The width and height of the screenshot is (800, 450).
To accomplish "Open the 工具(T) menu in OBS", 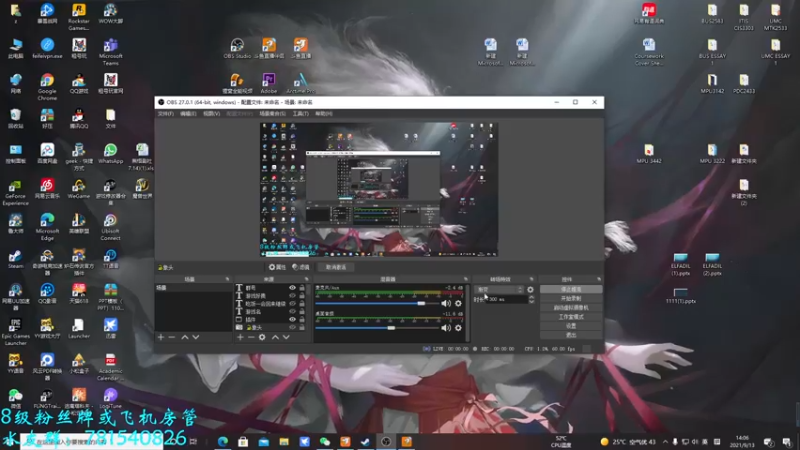I will [x=301, y=113].
